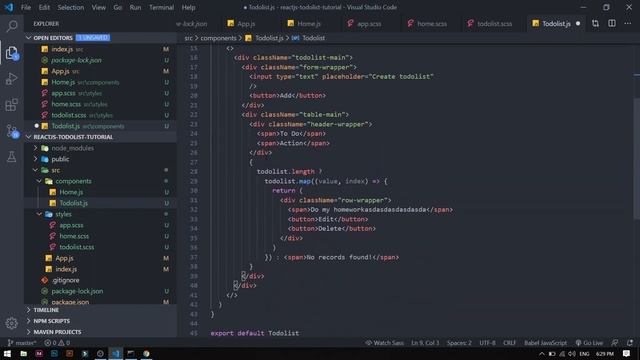Open the Testing flask view
The height and width of the screenshot is (360, 640).
pos(12,157)
